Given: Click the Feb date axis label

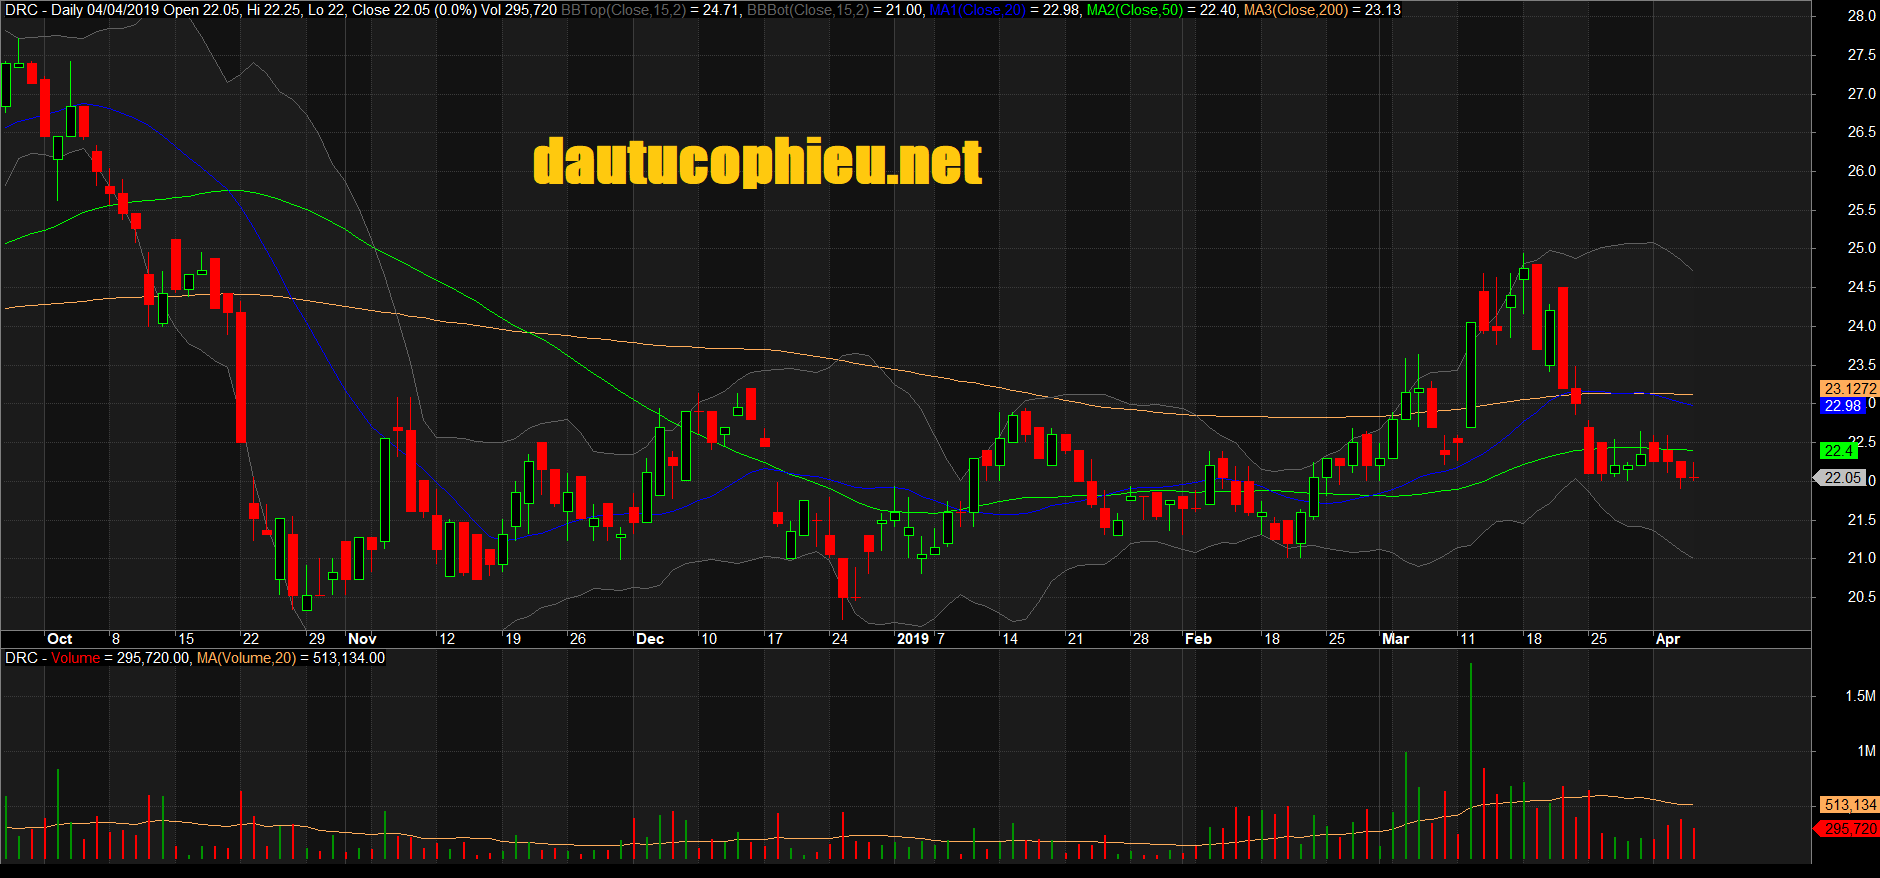Looking at the screenshot, I should tap(1198, 639).
